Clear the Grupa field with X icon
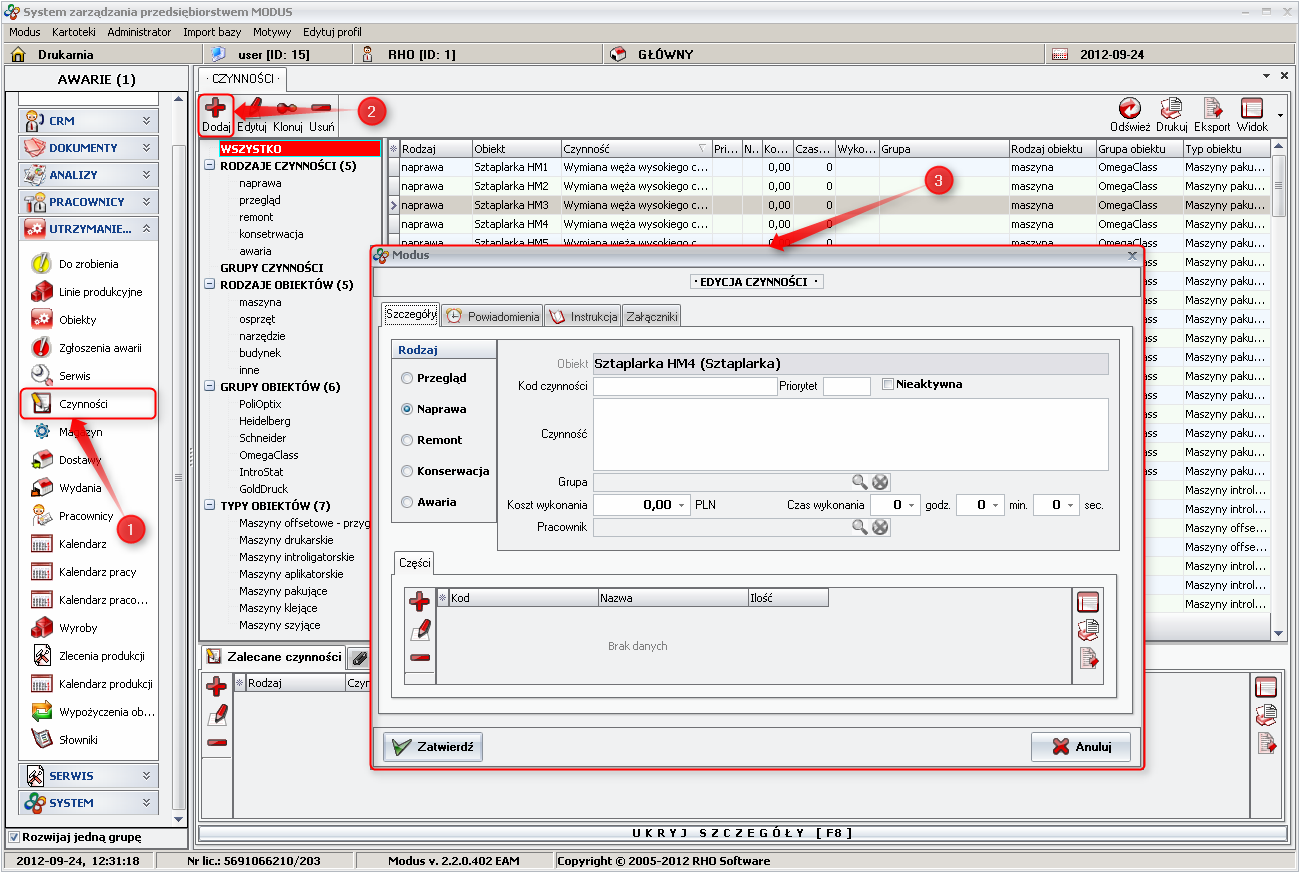This screenshot has height=873, width=1300. point(880,482)
